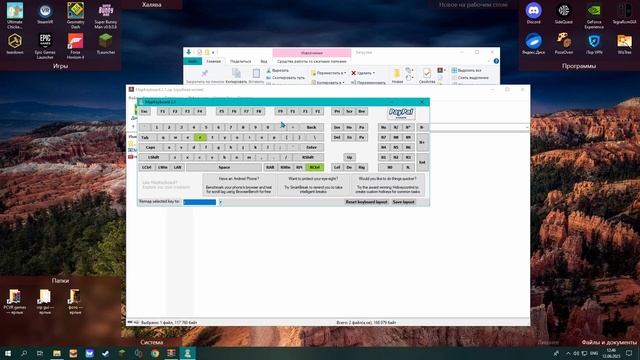Select the LShift key in MapKeyboard
The width and height of the screenshot is (640, 360).
pos(153,158)
